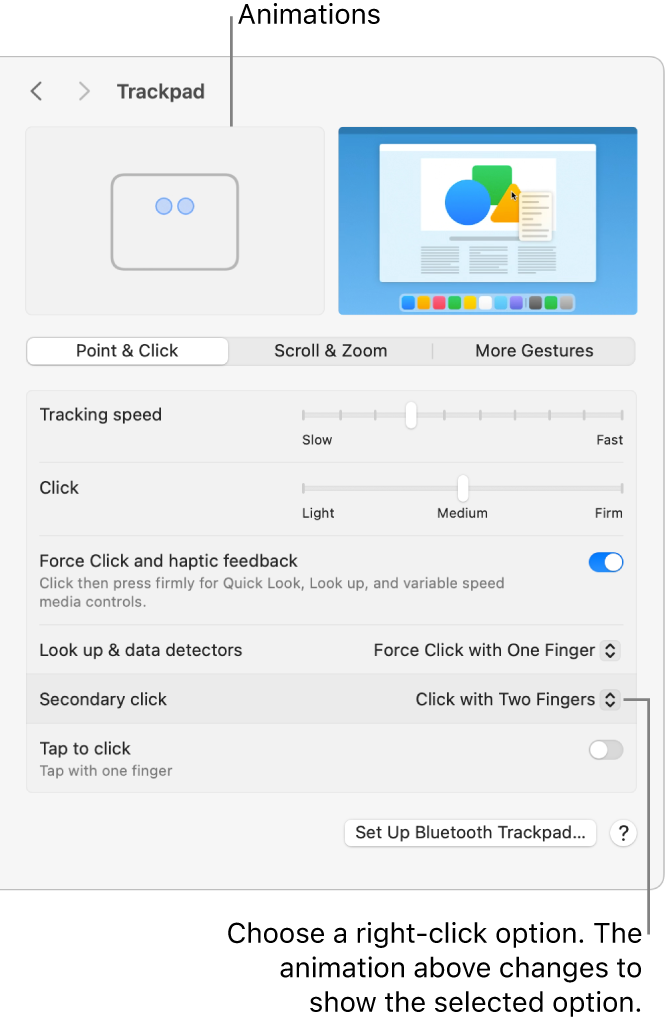Viewport: 668px width, 1030px height.
Task: Set Click pressure to the Light end
Action: [x=304, y=488]
